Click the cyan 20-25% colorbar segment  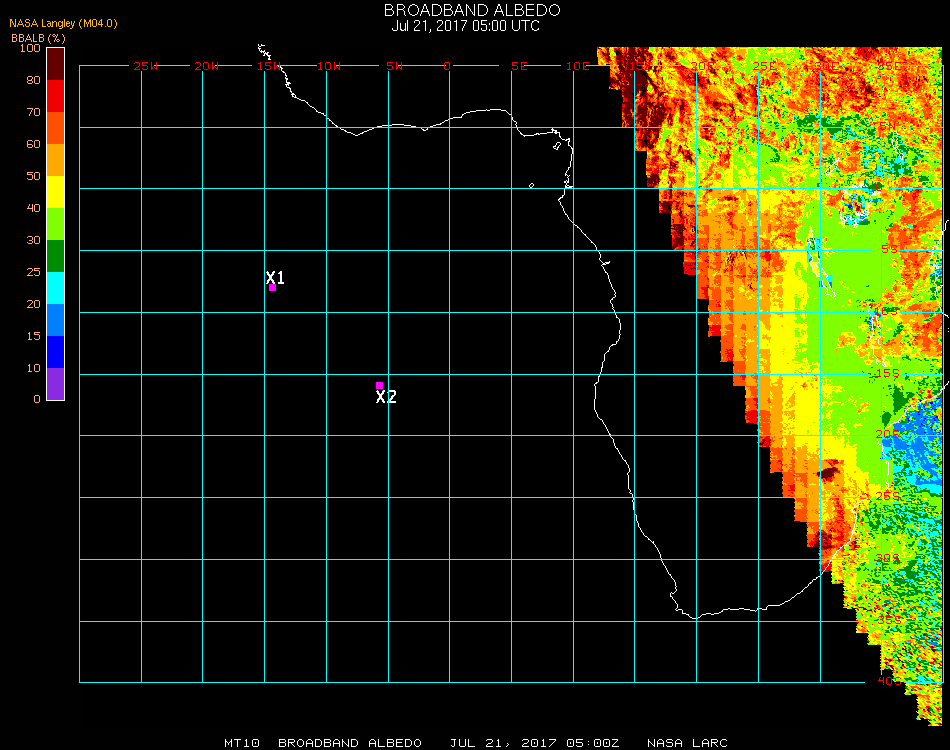[55, 288]
